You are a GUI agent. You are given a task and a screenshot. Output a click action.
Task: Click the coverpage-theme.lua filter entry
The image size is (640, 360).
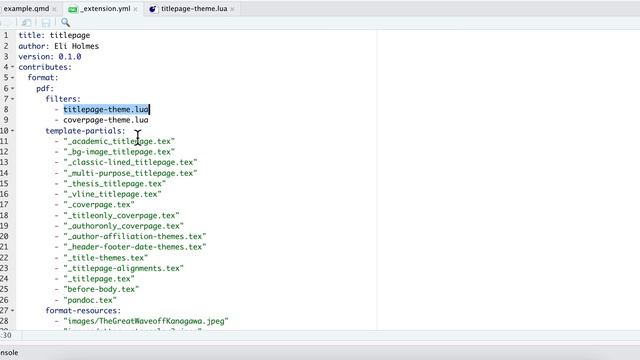(x=106, y=120)
